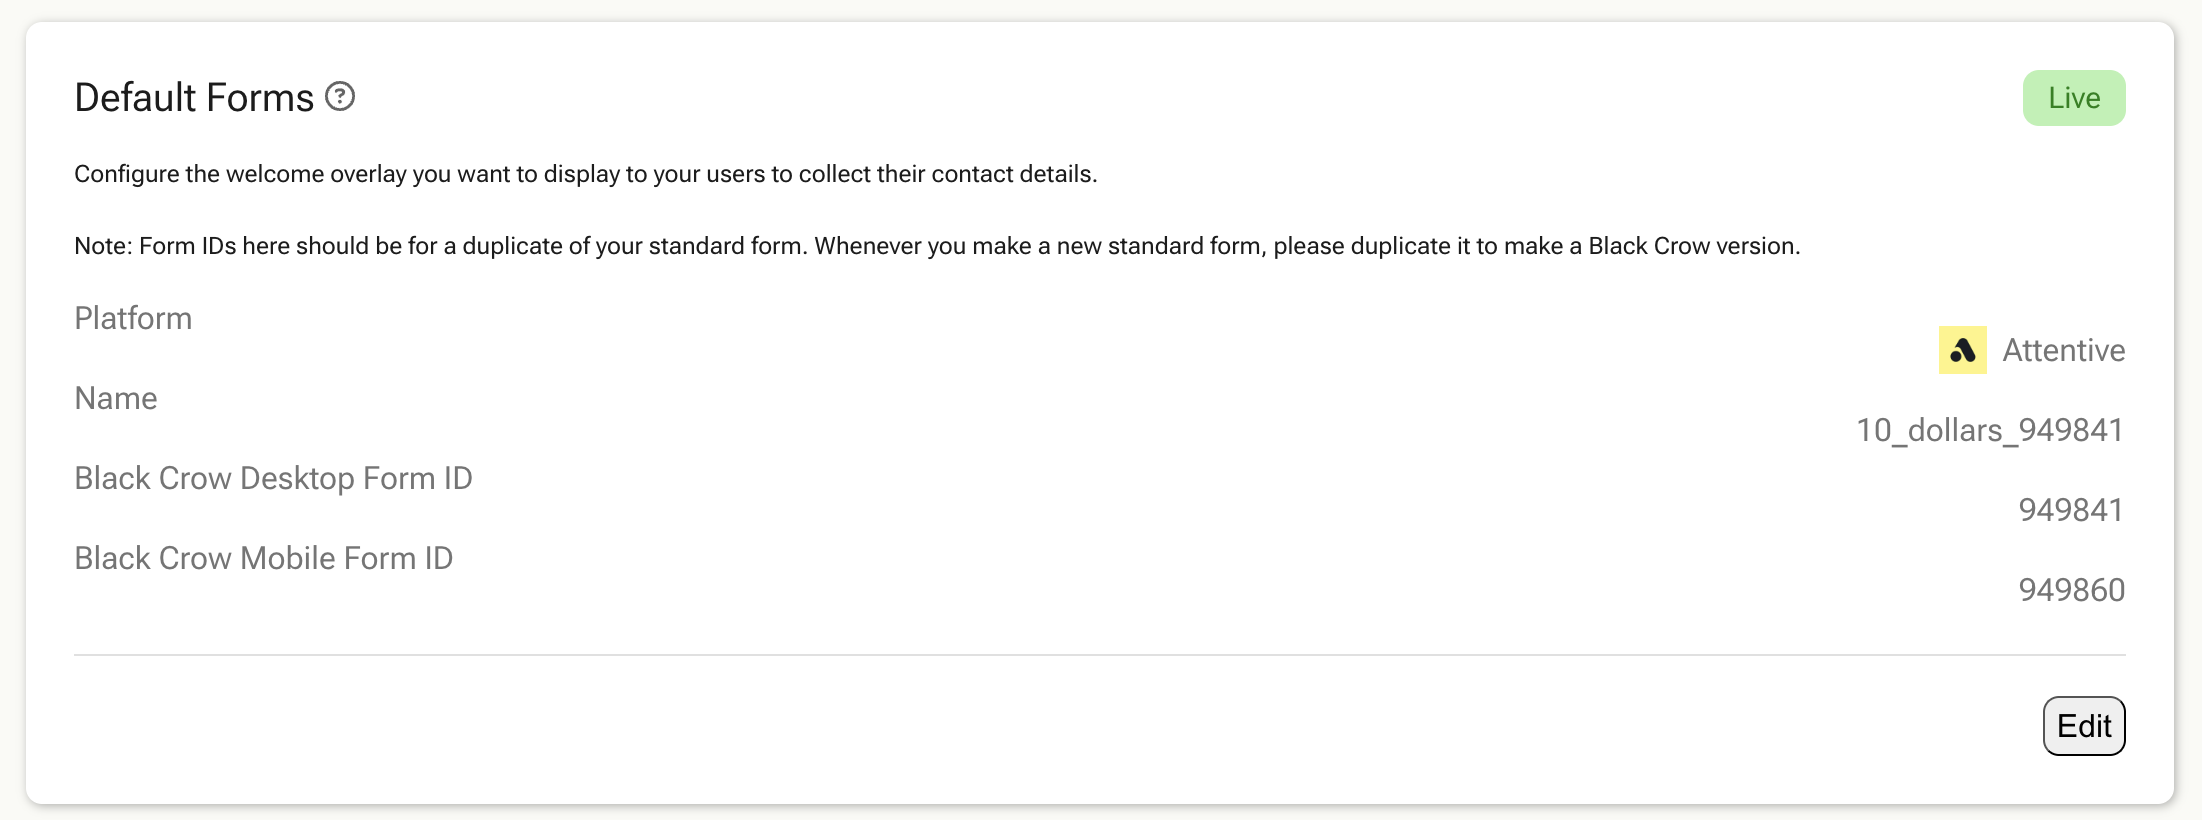This screenshot has width=2202, height=820.
Task: Select the Black Crow Desktop Form ID label
Action: tap(273, 478)
